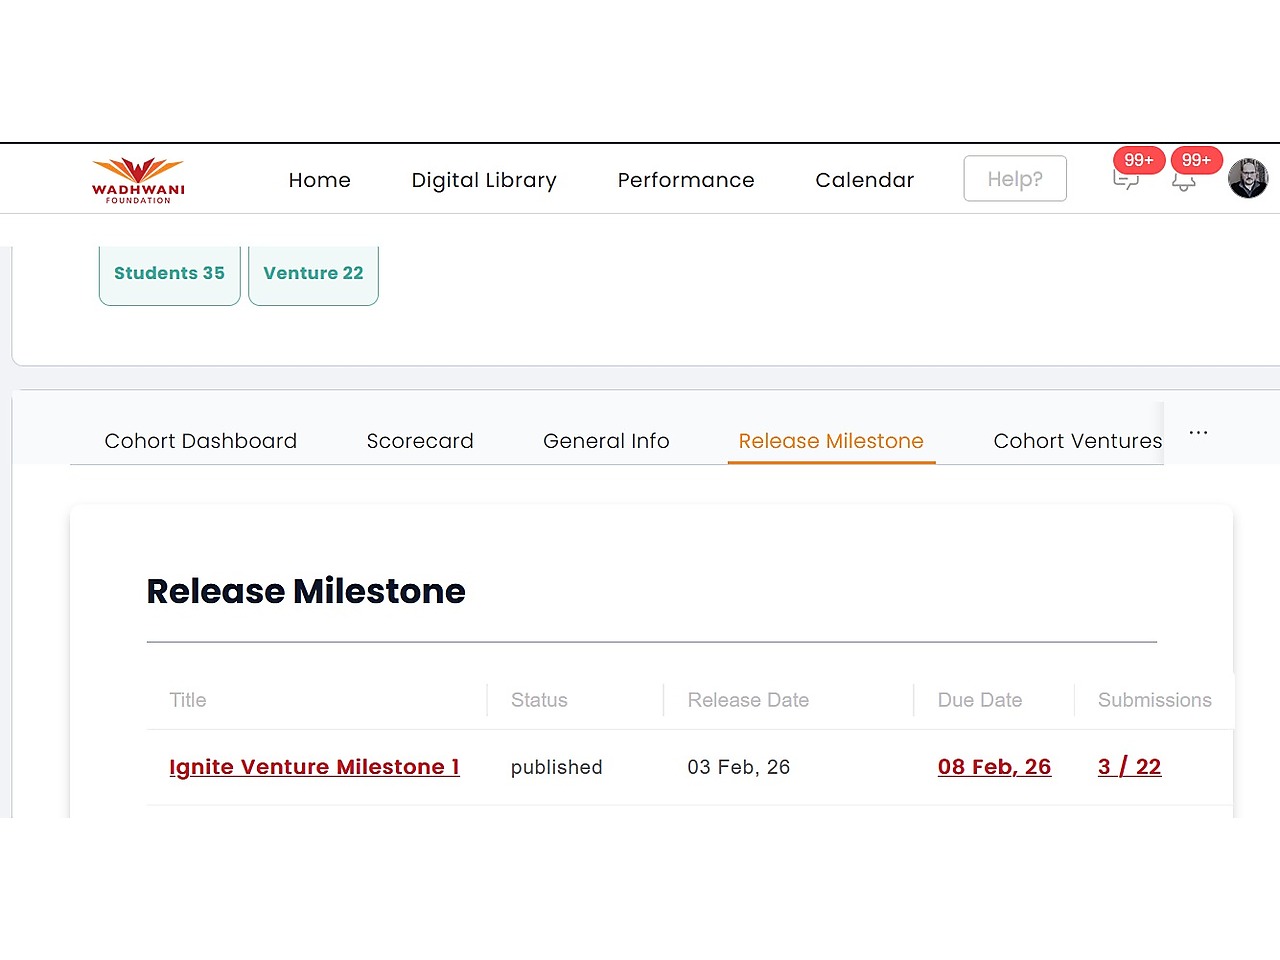This screenshot has height=960, width=1280.
Task: Select the Venture 22 button
Action: pyautogui.click(x=313, y=273)
